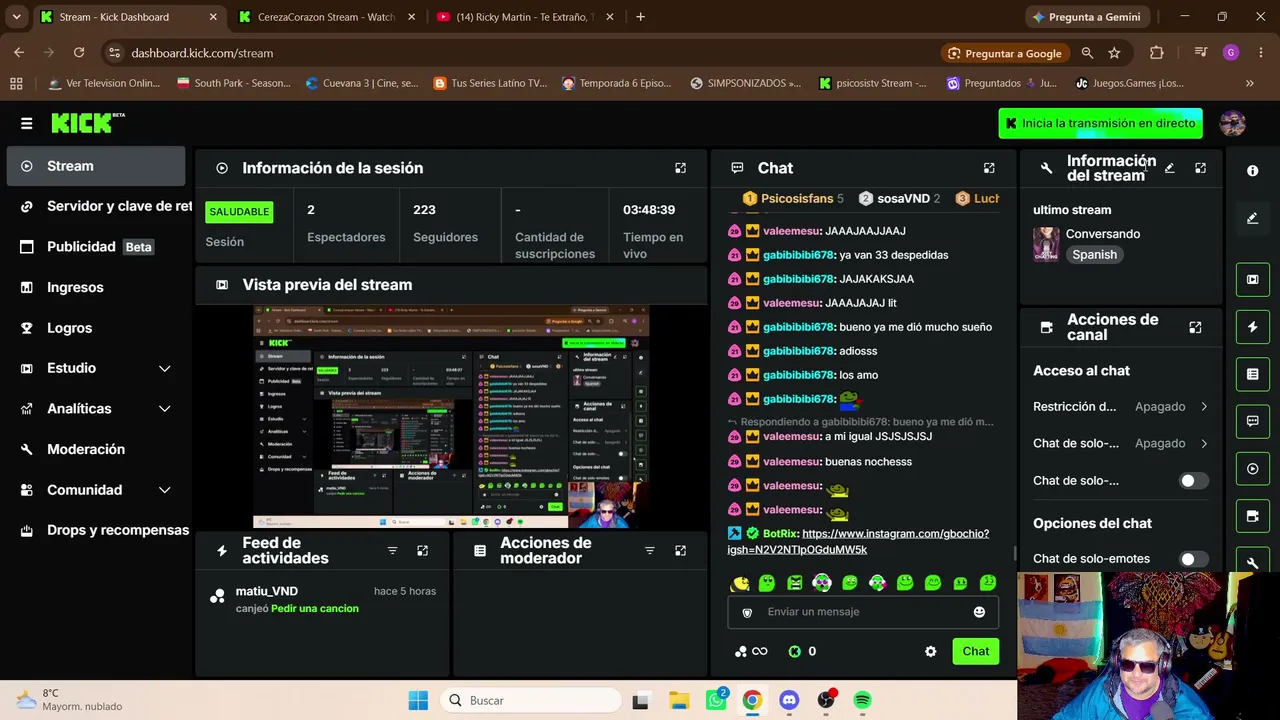Viewport: 1280px width, 720px height.
Task: Toggle the chat bubble icon in right rail
Action: tap(1252, 421)
